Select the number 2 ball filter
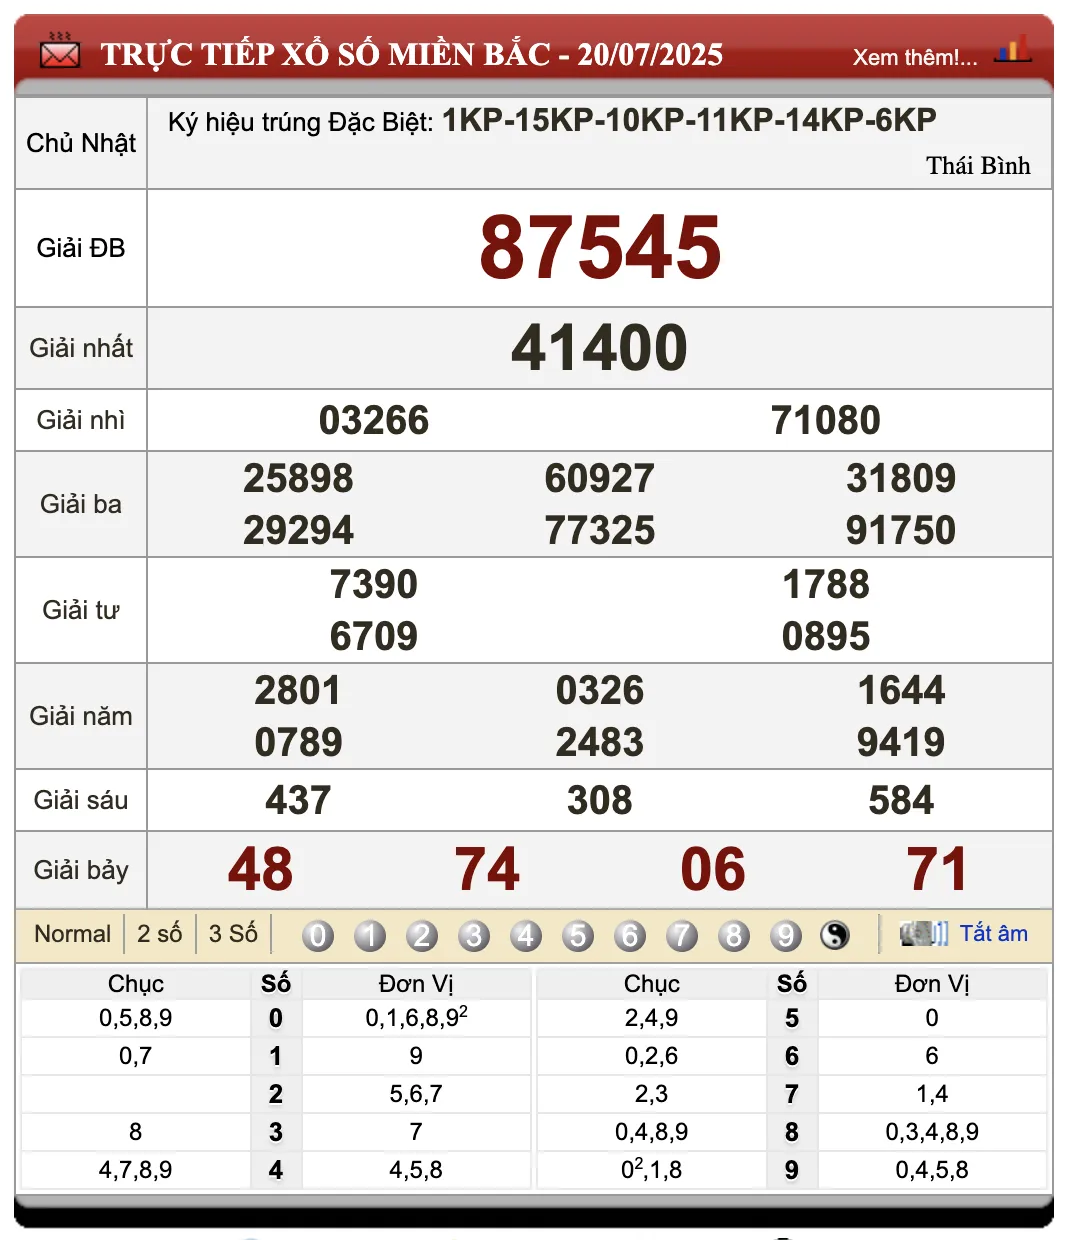The image size is (1066, 1240). (x=422, y=936)
